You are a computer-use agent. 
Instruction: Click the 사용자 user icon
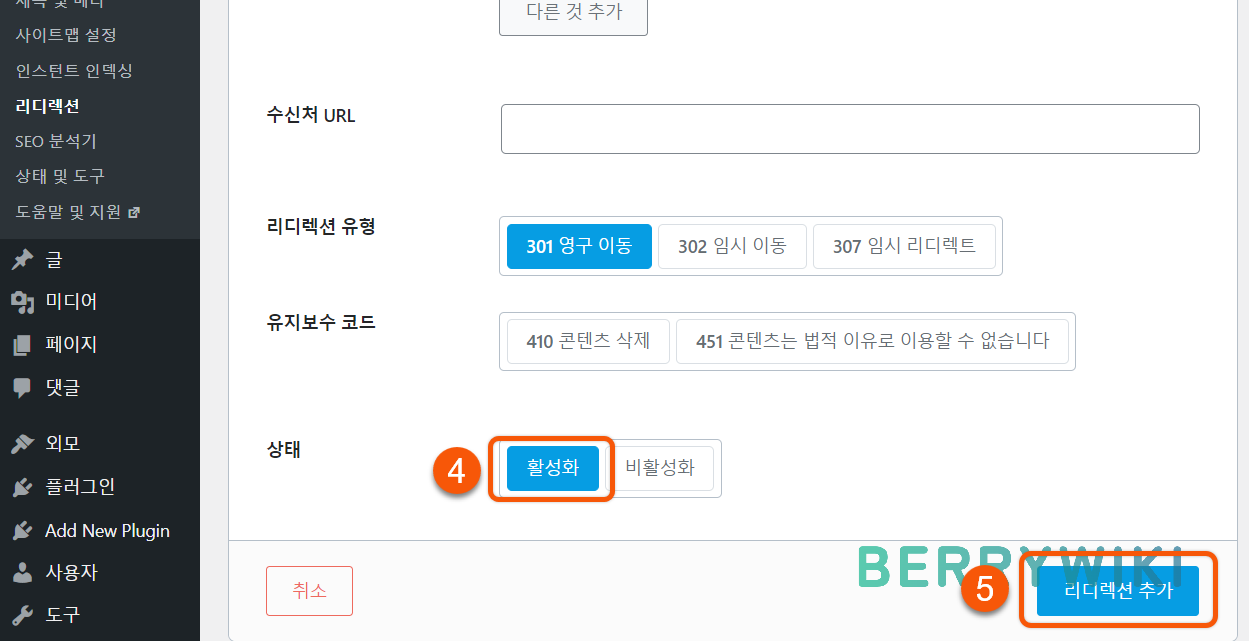(22, 573)
